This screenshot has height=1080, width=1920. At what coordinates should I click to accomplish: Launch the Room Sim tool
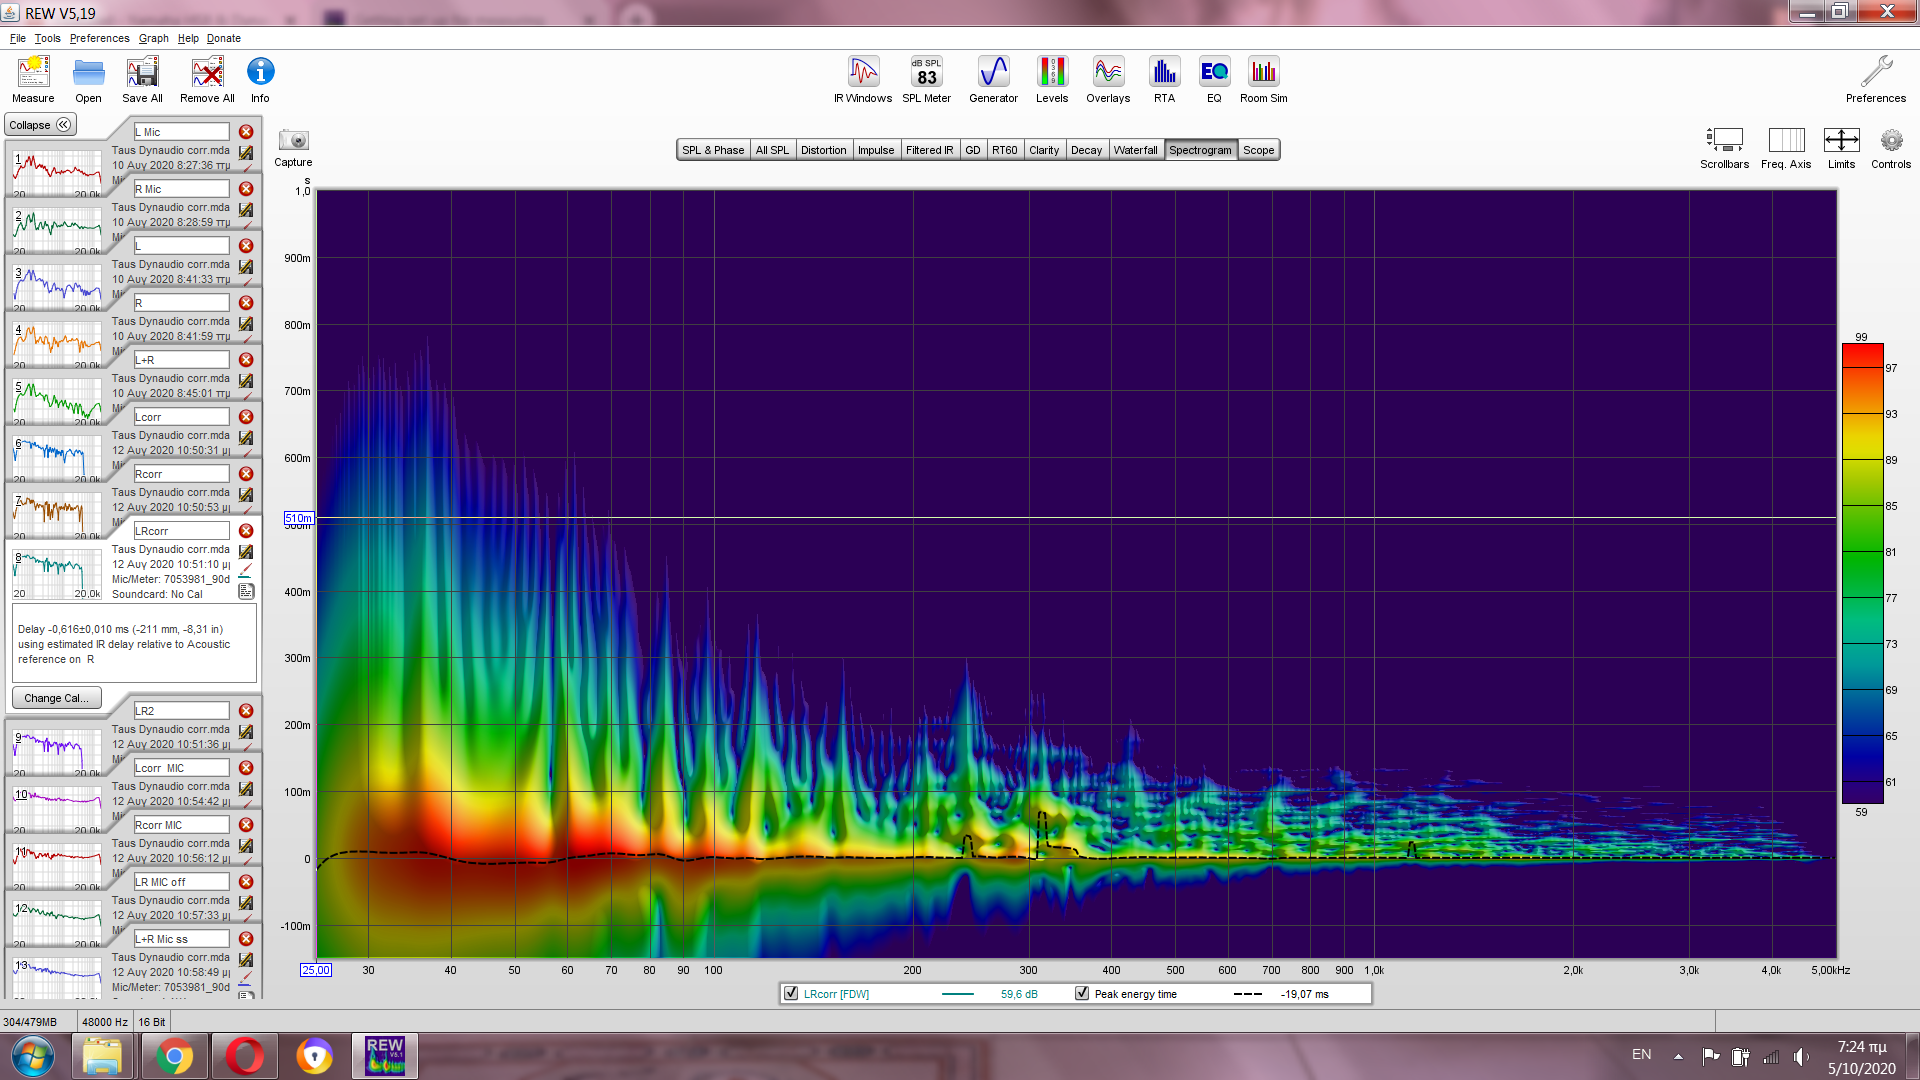[x=1264, y=79]
